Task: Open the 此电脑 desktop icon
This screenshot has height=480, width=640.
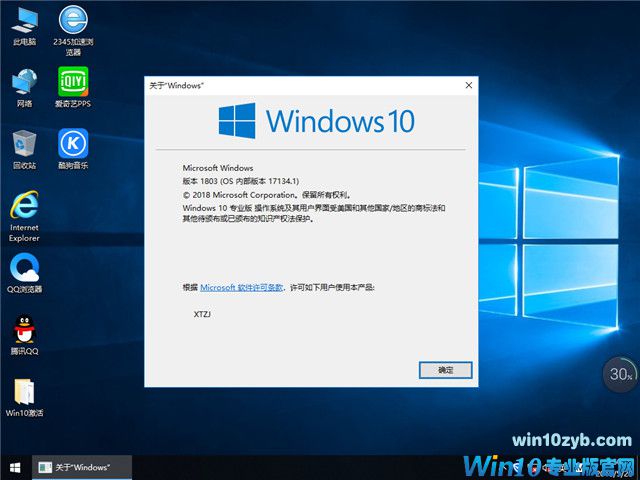Action: (24, 25)
